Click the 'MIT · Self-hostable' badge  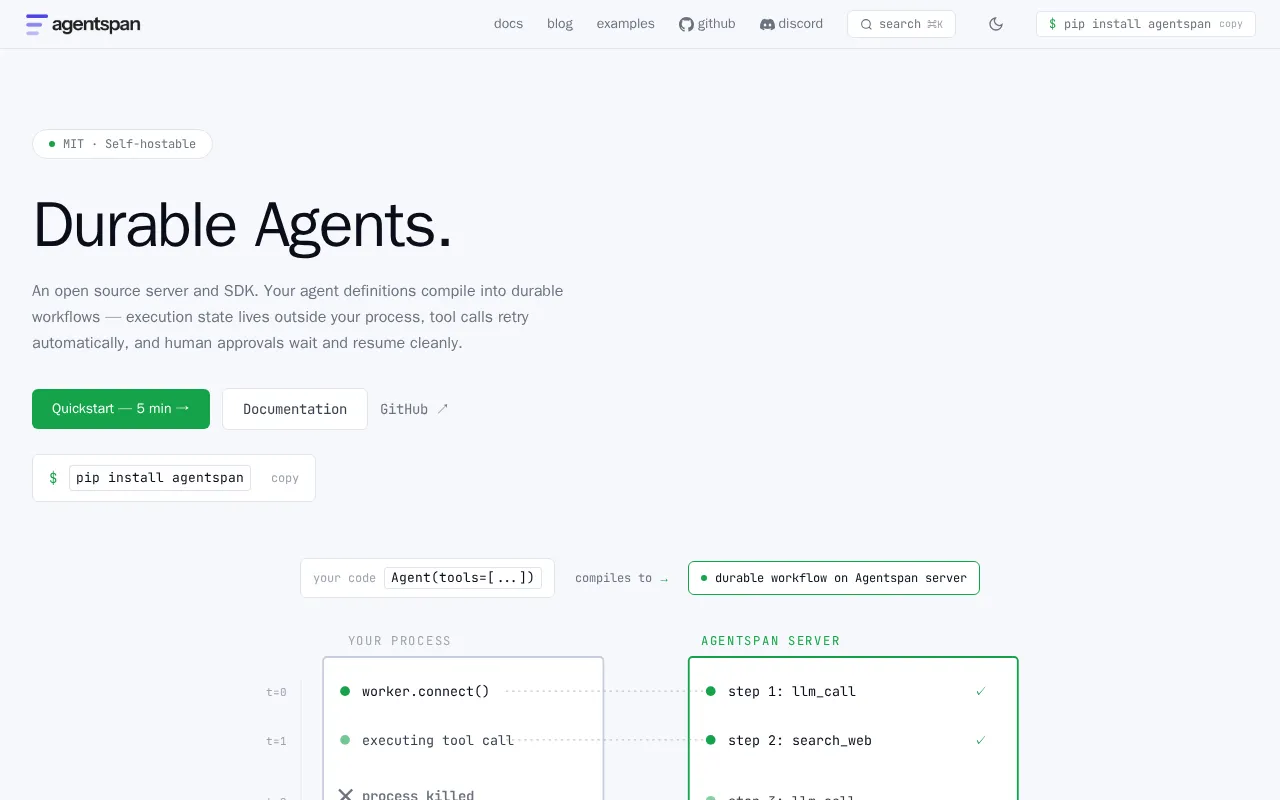(x=122, y=144)
